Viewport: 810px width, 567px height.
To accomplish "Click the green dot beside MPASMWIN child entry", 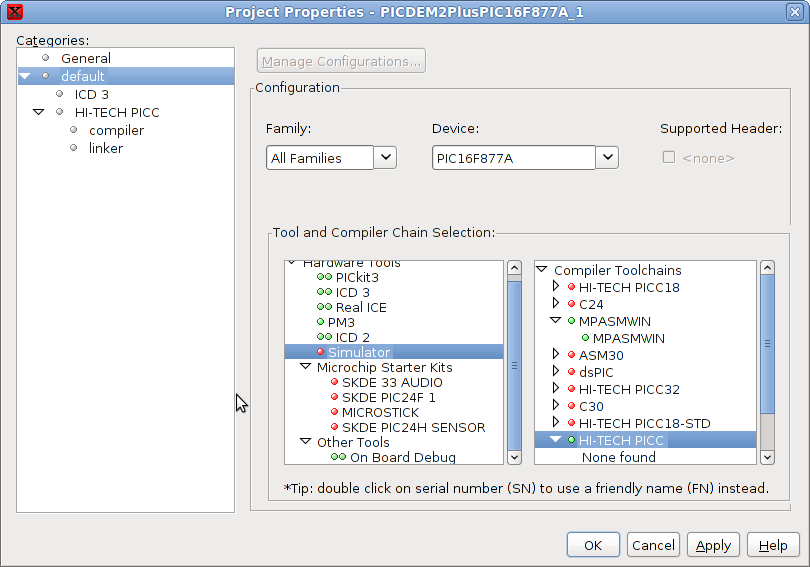I will point(585,338).
